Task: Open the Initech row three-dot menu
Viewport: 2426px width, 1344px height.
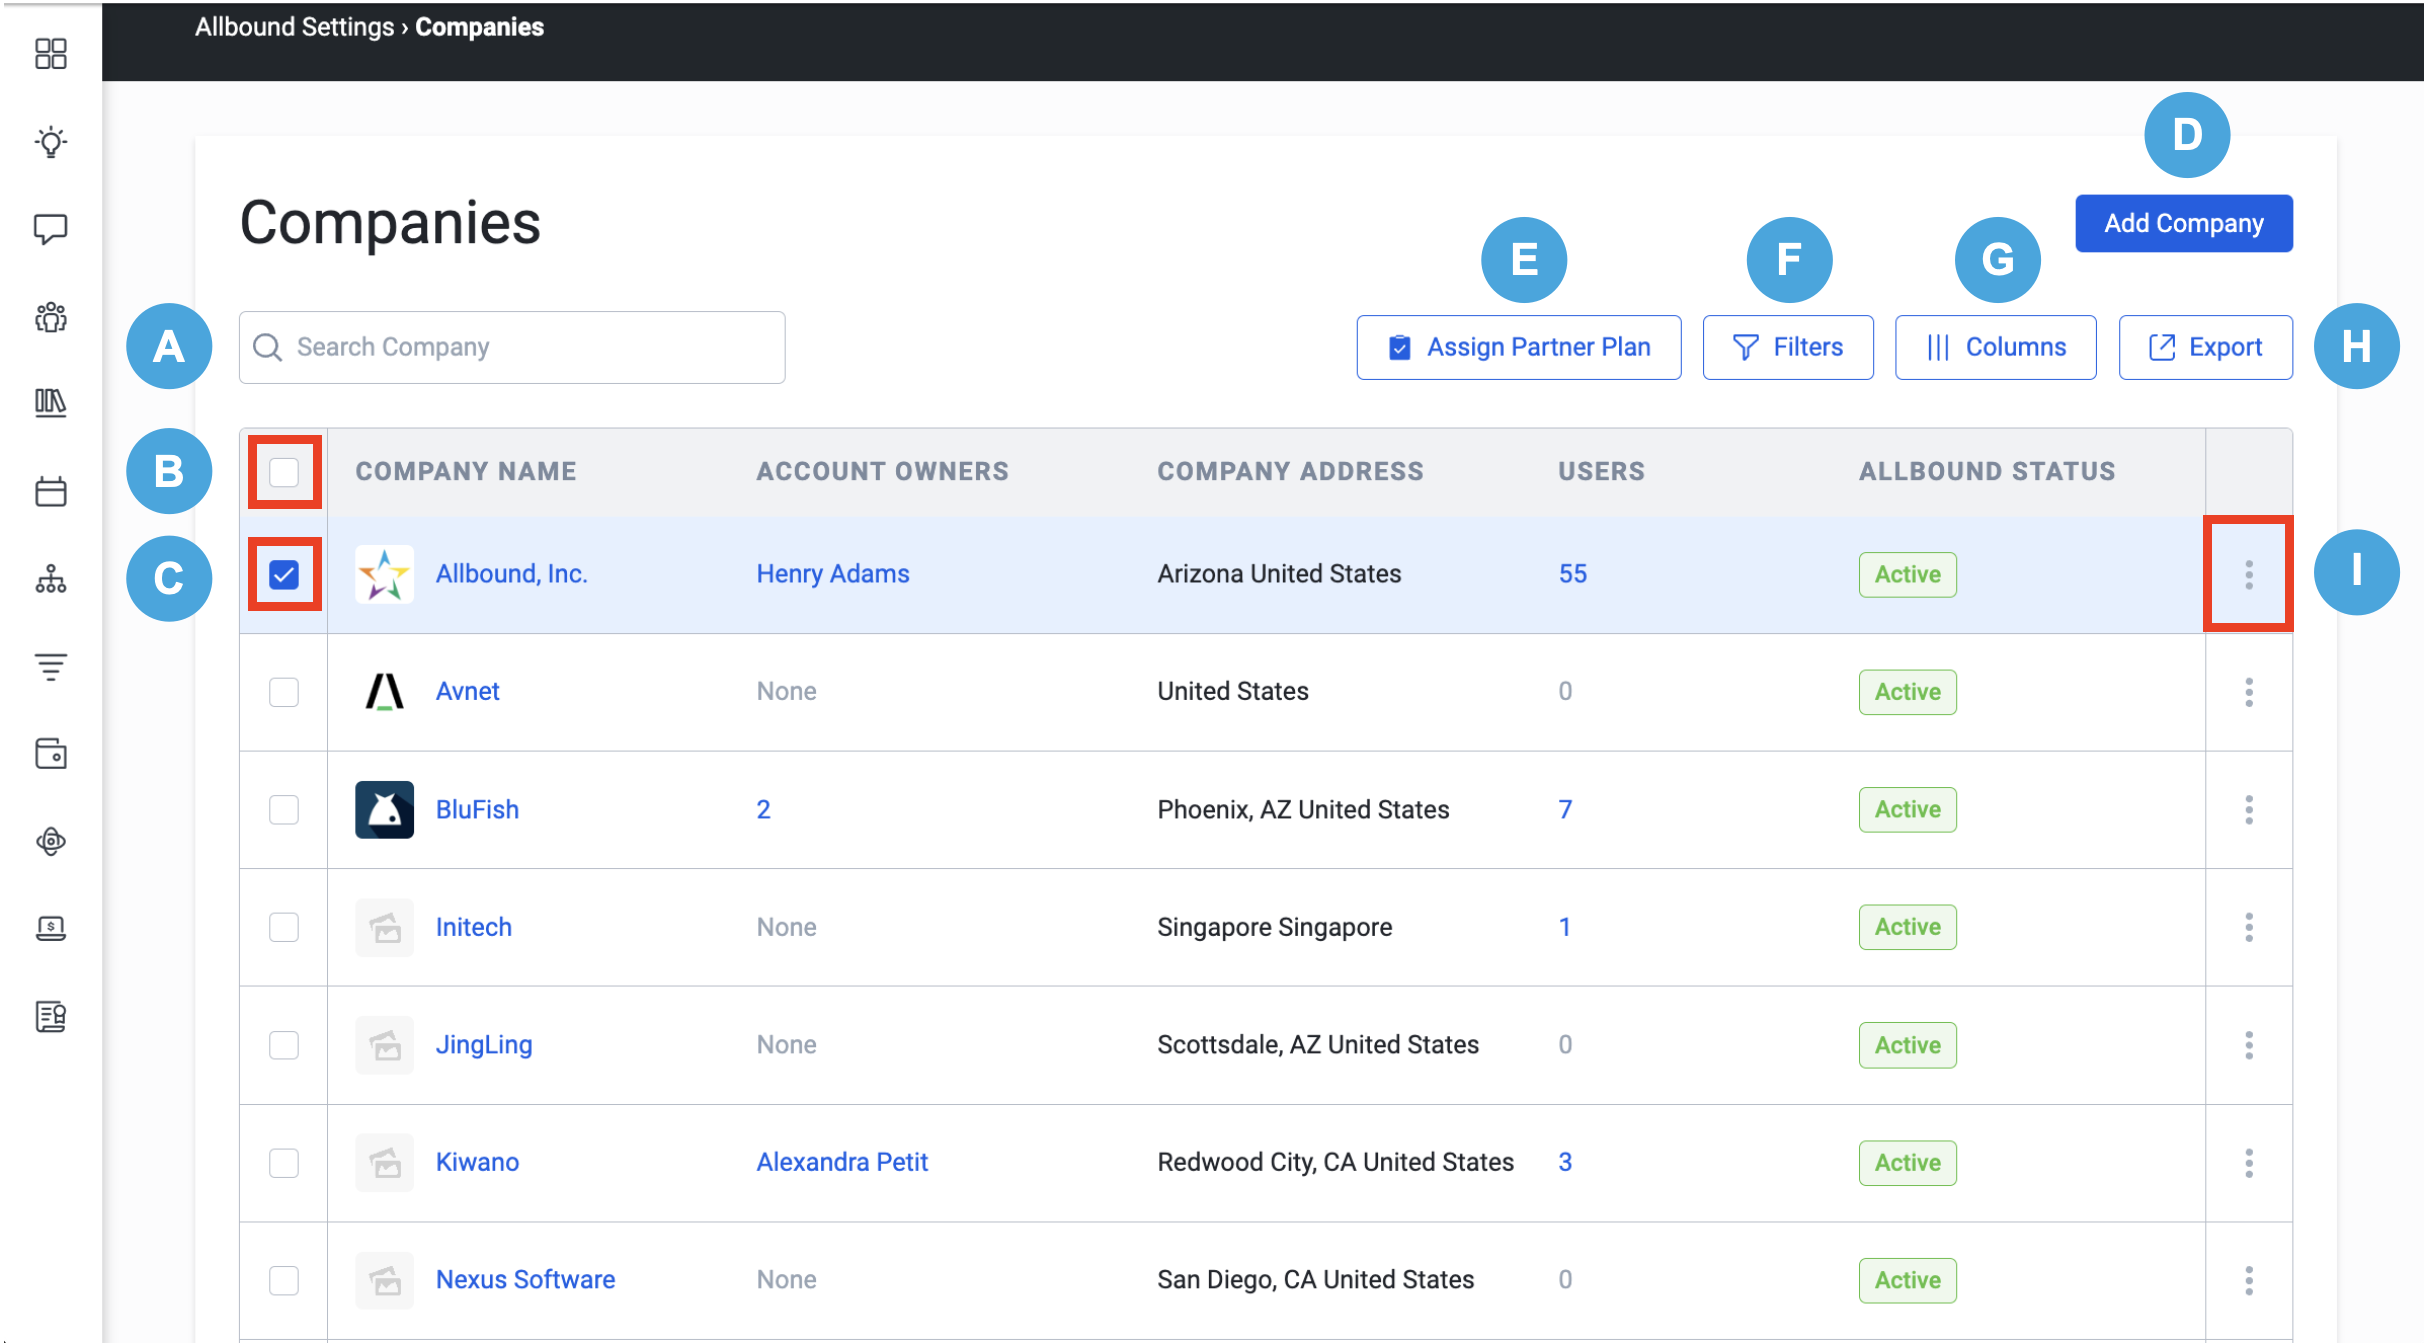Action: [2249, 927]
